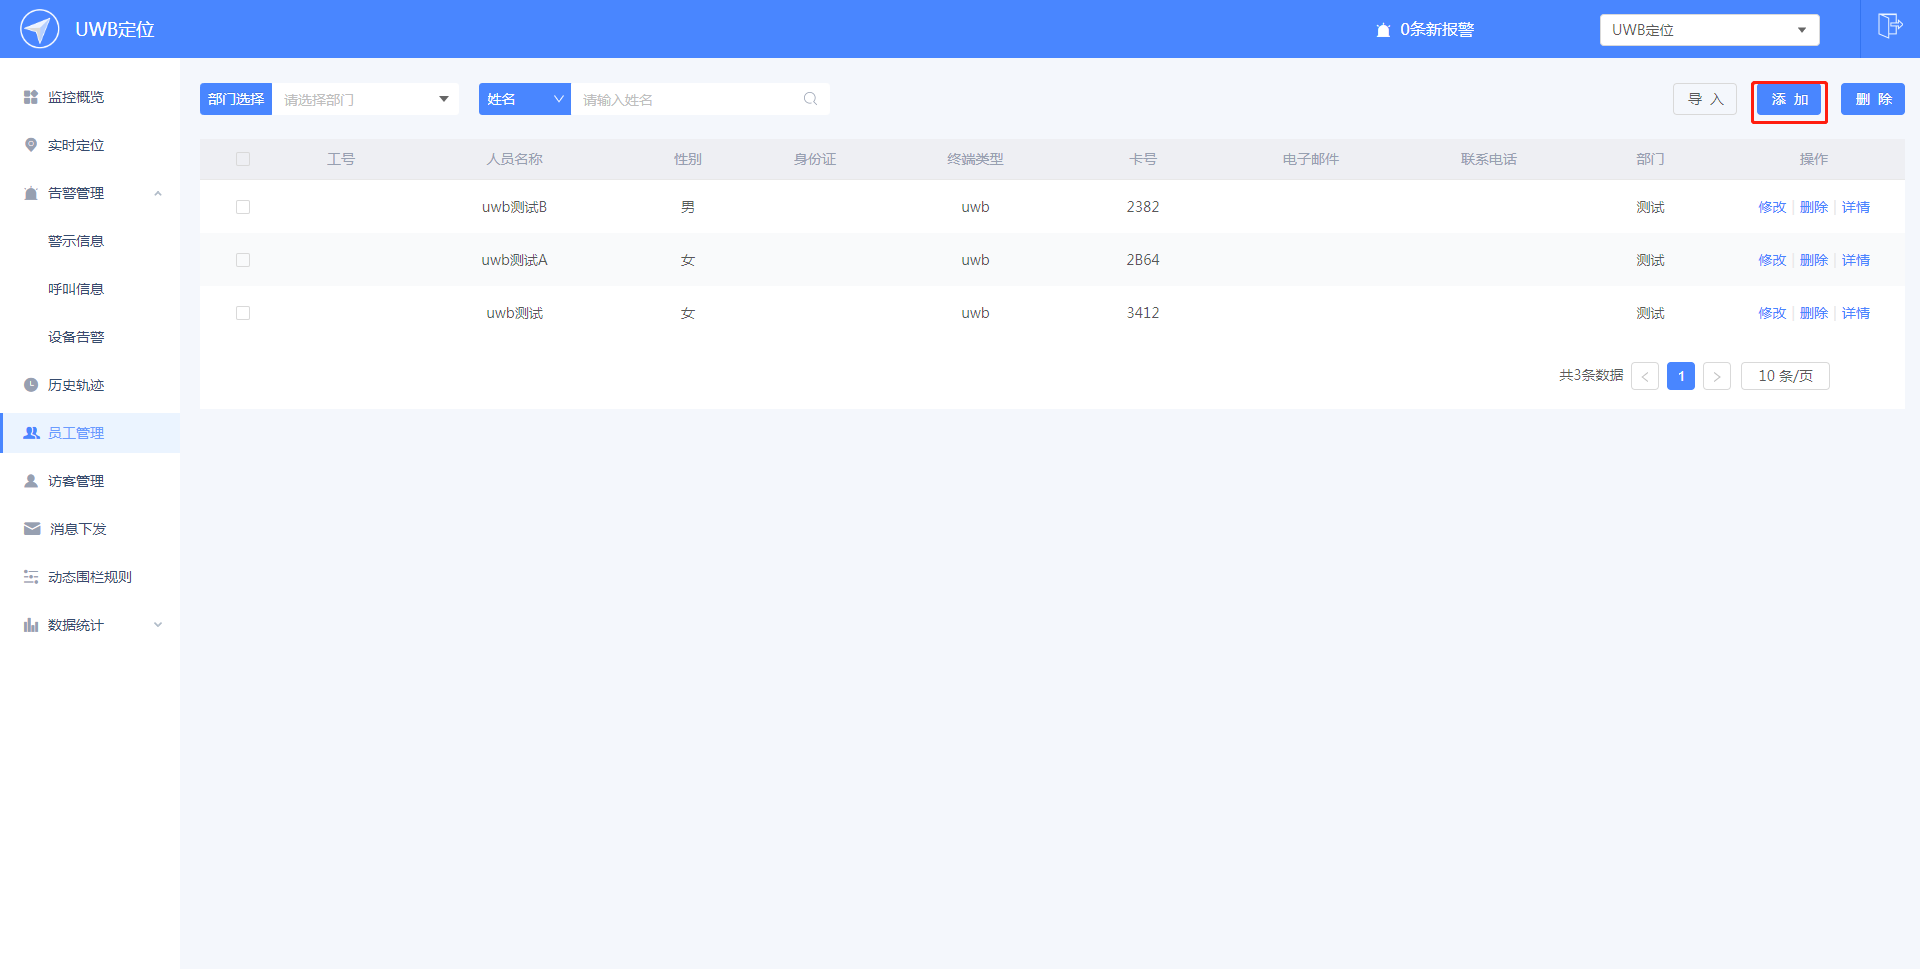This screenshot has width=1920, height=969.
Task: Click the 卡号 column header
Action: 1143,159
